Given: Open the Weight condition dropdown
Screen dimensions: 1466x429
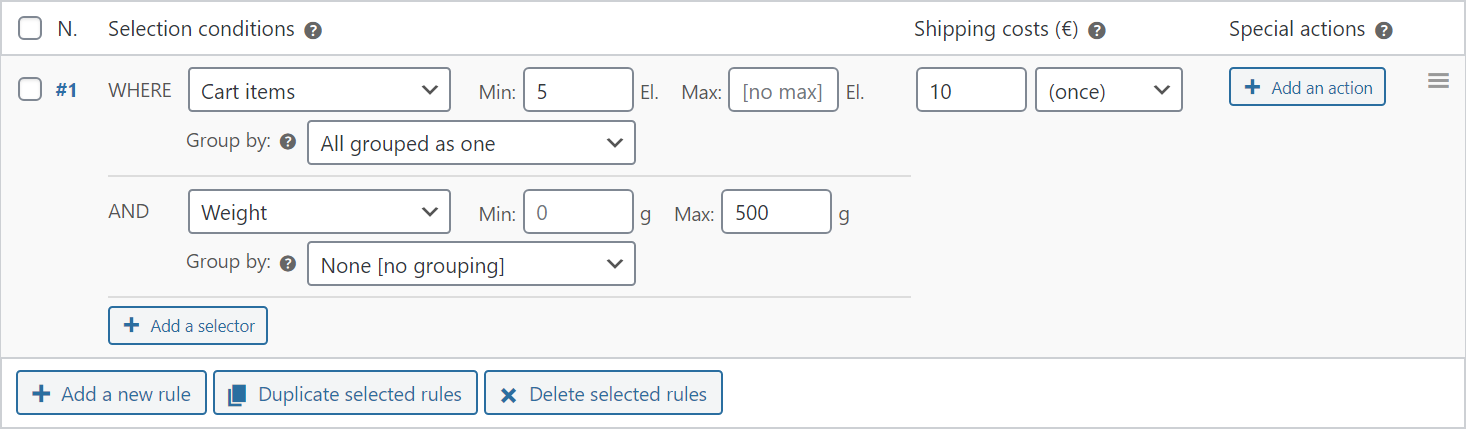Looking at the screenshot, I should tap(319, 212).
